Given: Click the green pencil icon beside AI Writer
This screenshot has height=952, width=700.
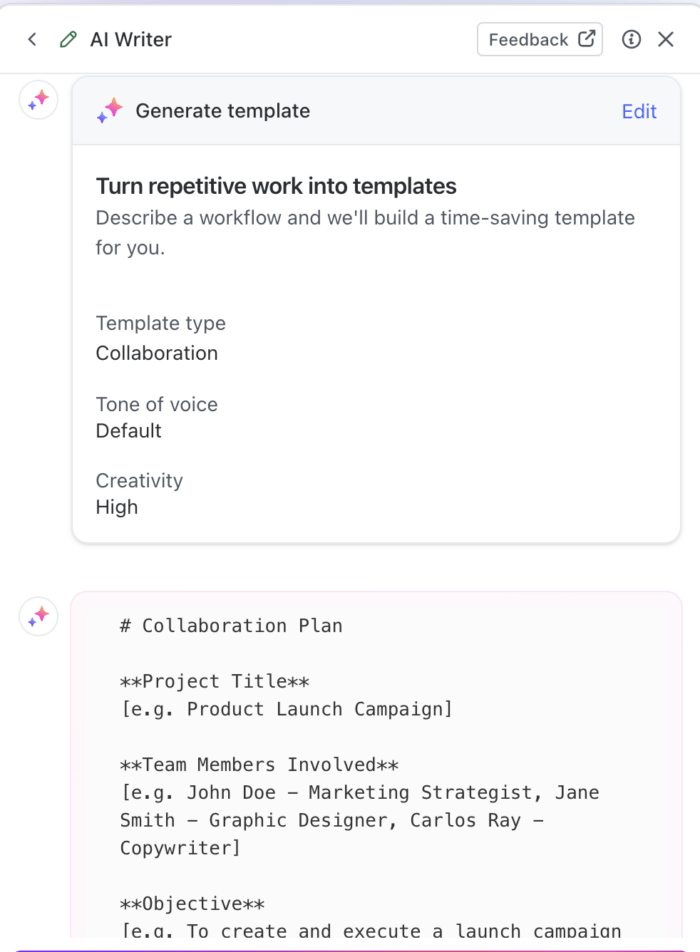Looking at the screenshot, I should (68, 40).
